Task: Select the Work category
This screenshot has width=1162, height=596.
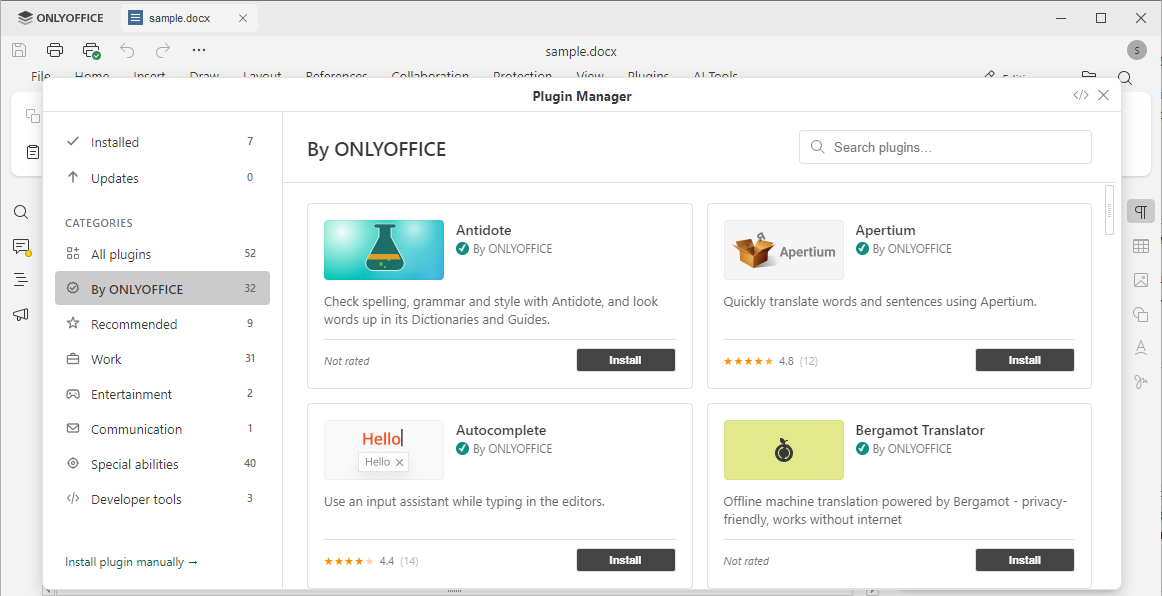Action: 162,359
